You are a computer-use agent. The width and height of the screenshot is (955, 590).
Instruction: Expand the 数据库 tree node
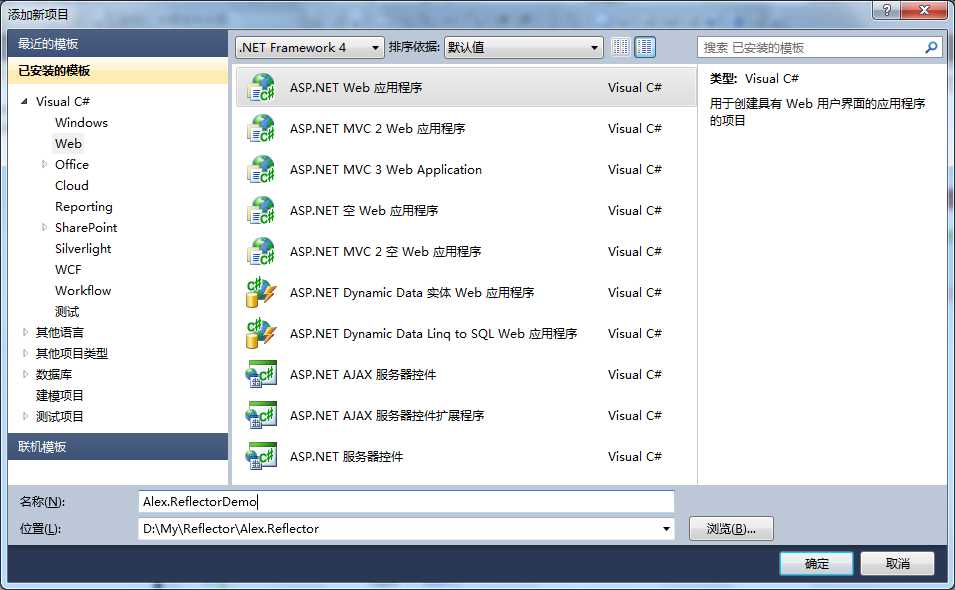[25, 374]
